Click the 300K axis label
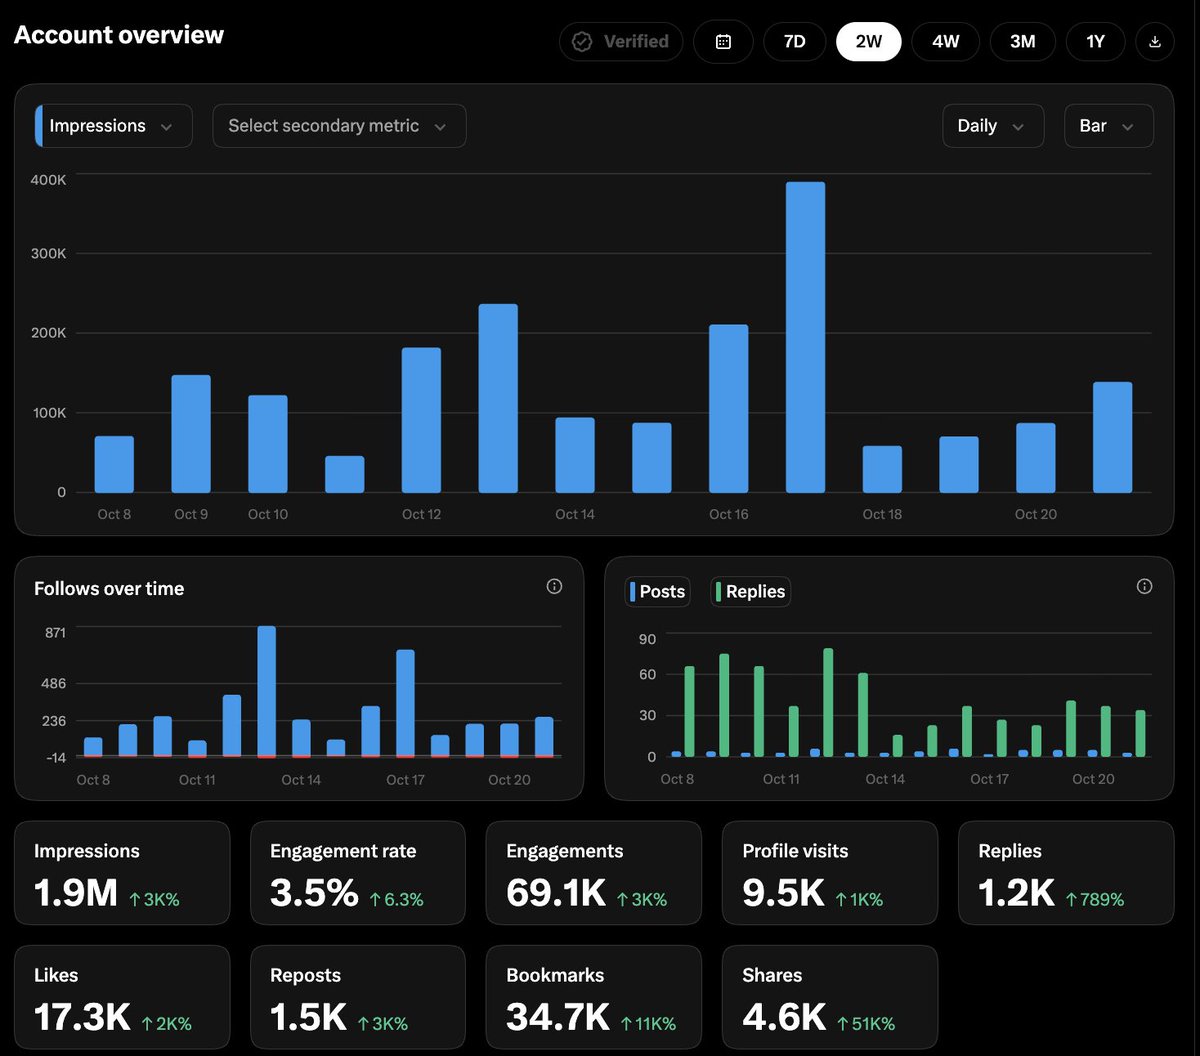 48,254
